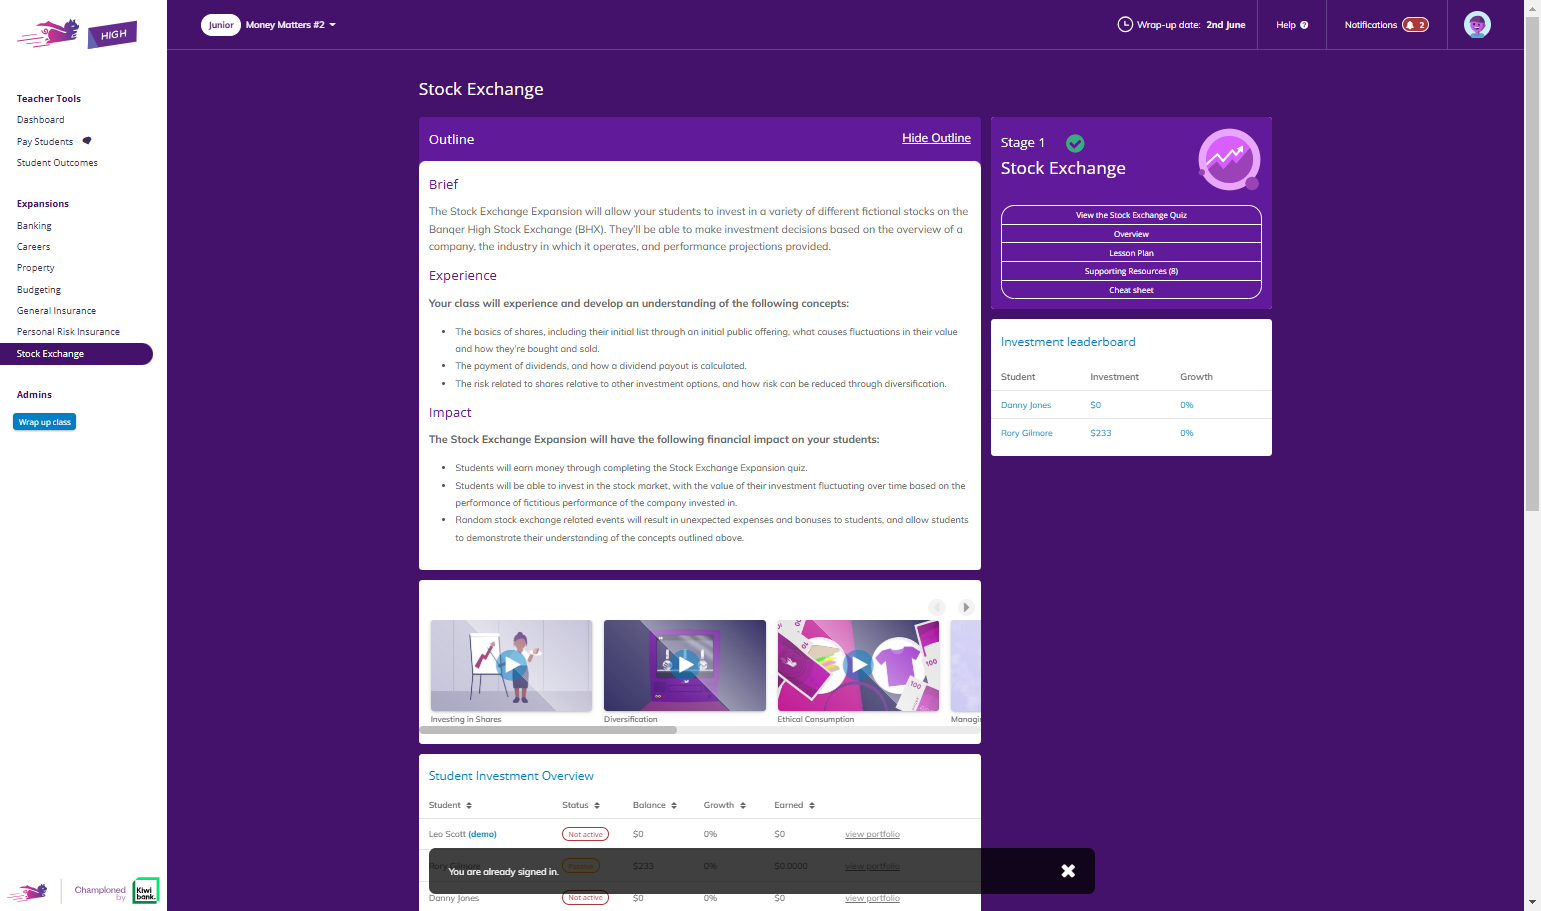1541x911 pixels.
Task: Open the stage Overview button
Action: [x=1131, y=234]
